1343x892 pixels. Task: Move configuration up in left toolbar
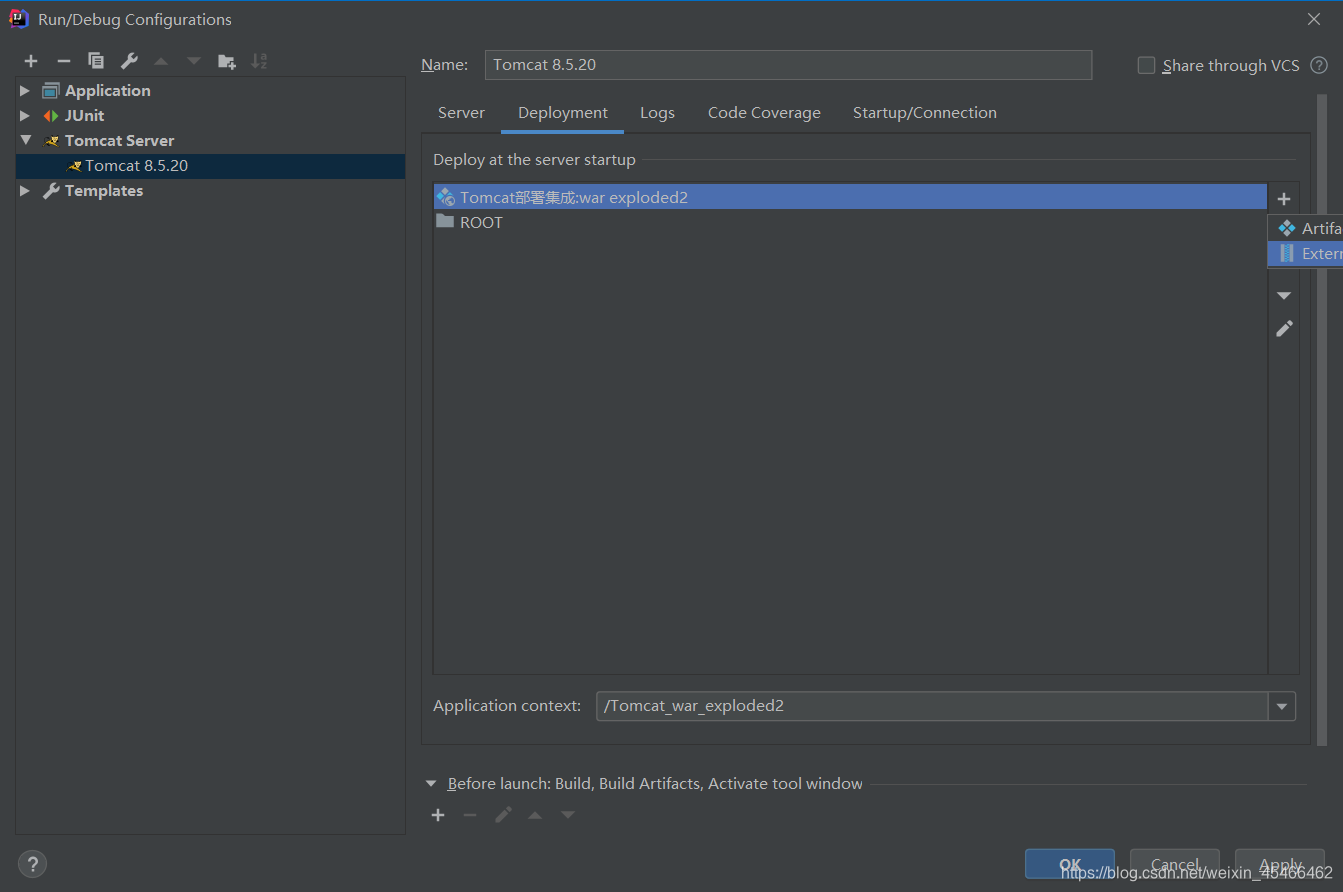(161, 61)
